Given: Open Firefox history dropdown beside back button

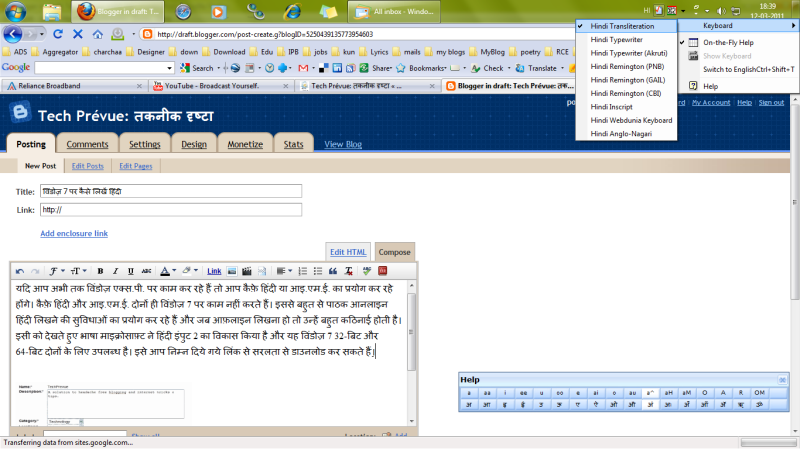Looking at the screenshot, I should point(41,34).
